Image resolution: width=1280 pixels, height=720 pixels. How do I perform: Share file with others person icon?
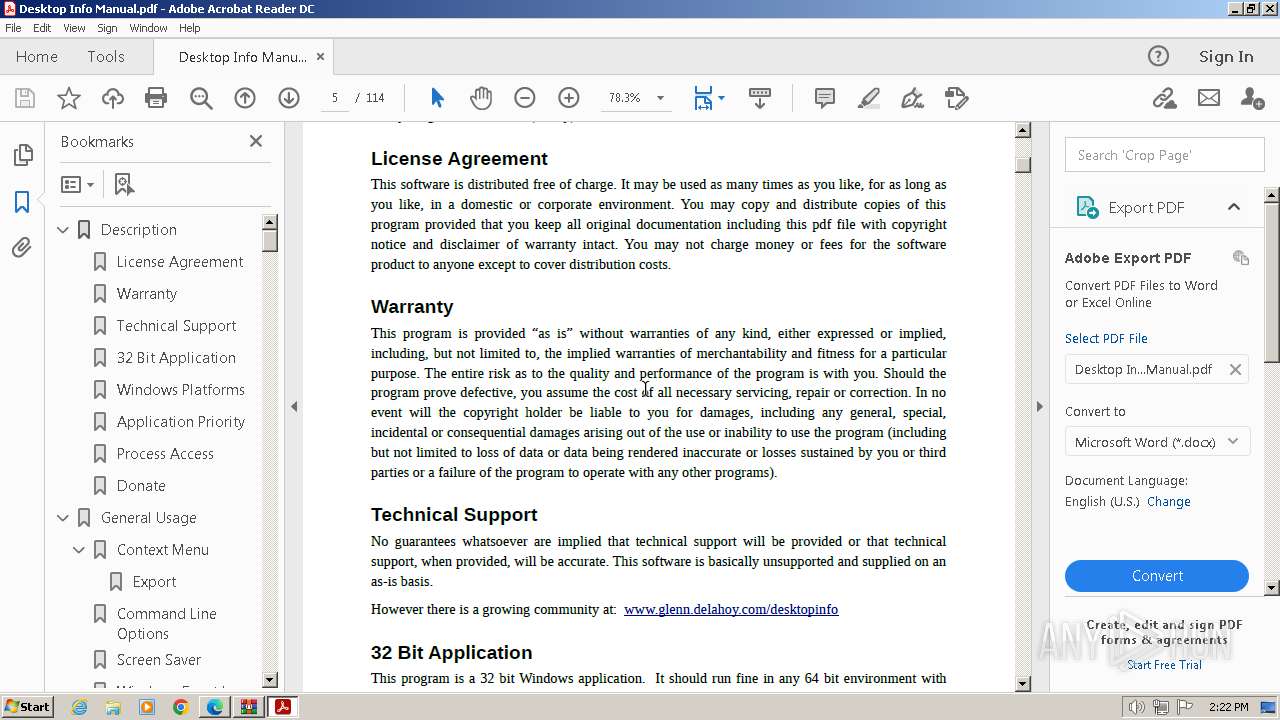tap(1252, 98)
